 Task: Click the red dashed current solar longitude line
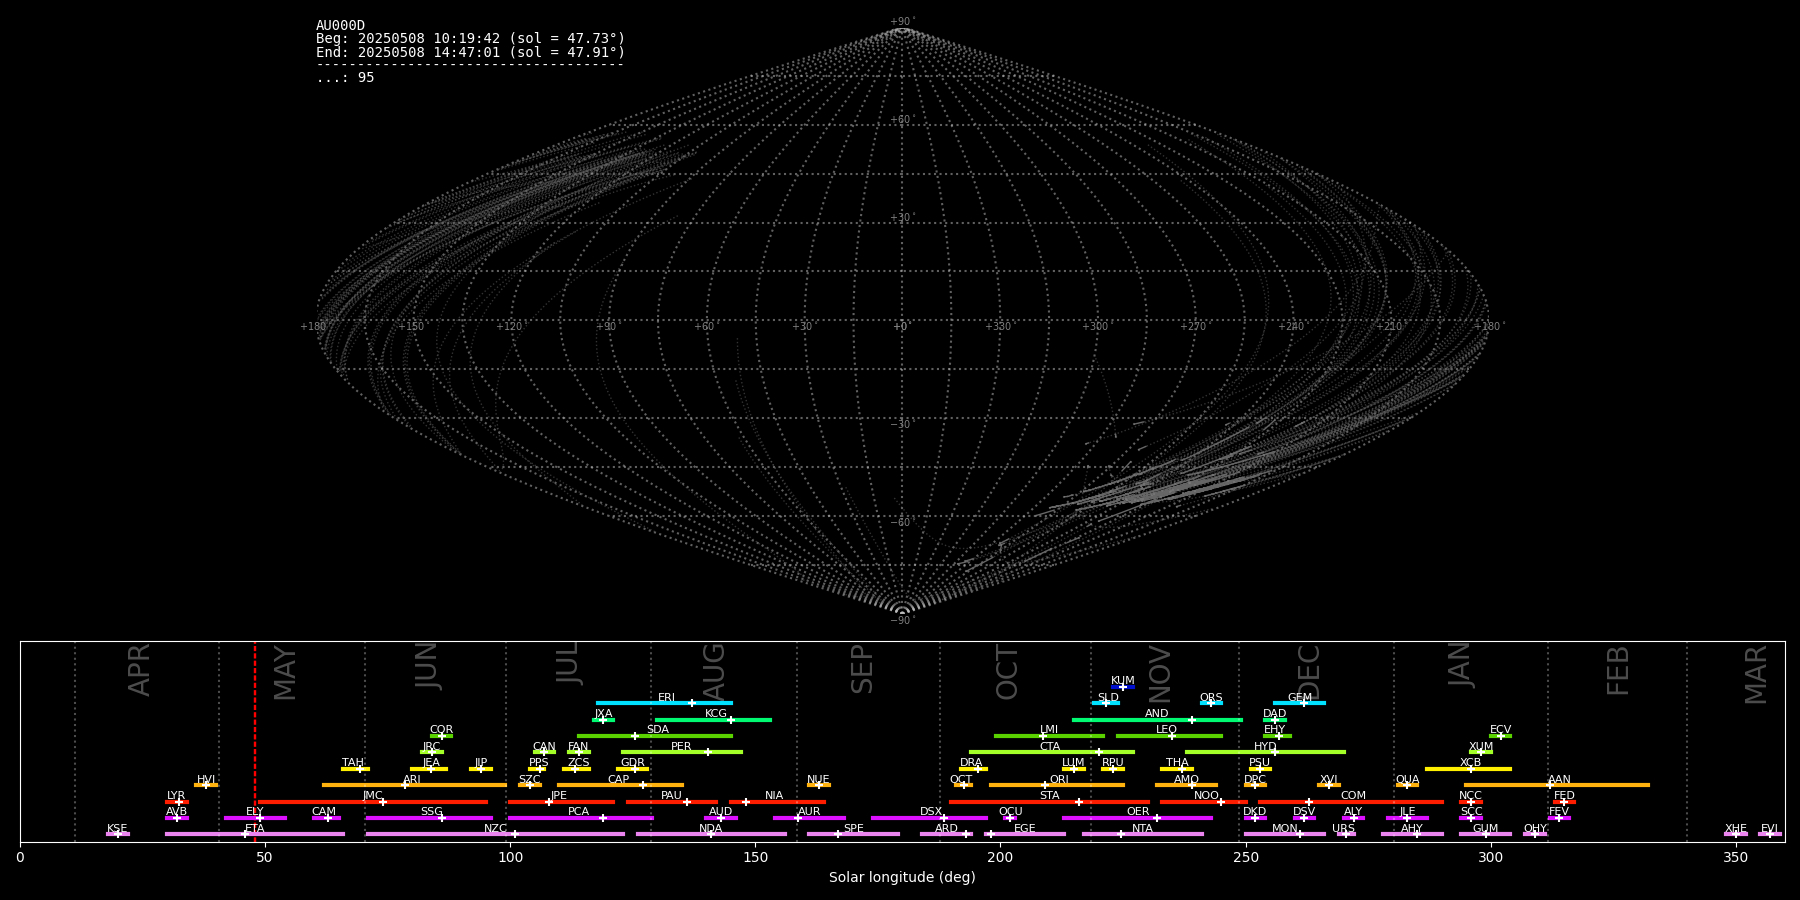(255, 740)
